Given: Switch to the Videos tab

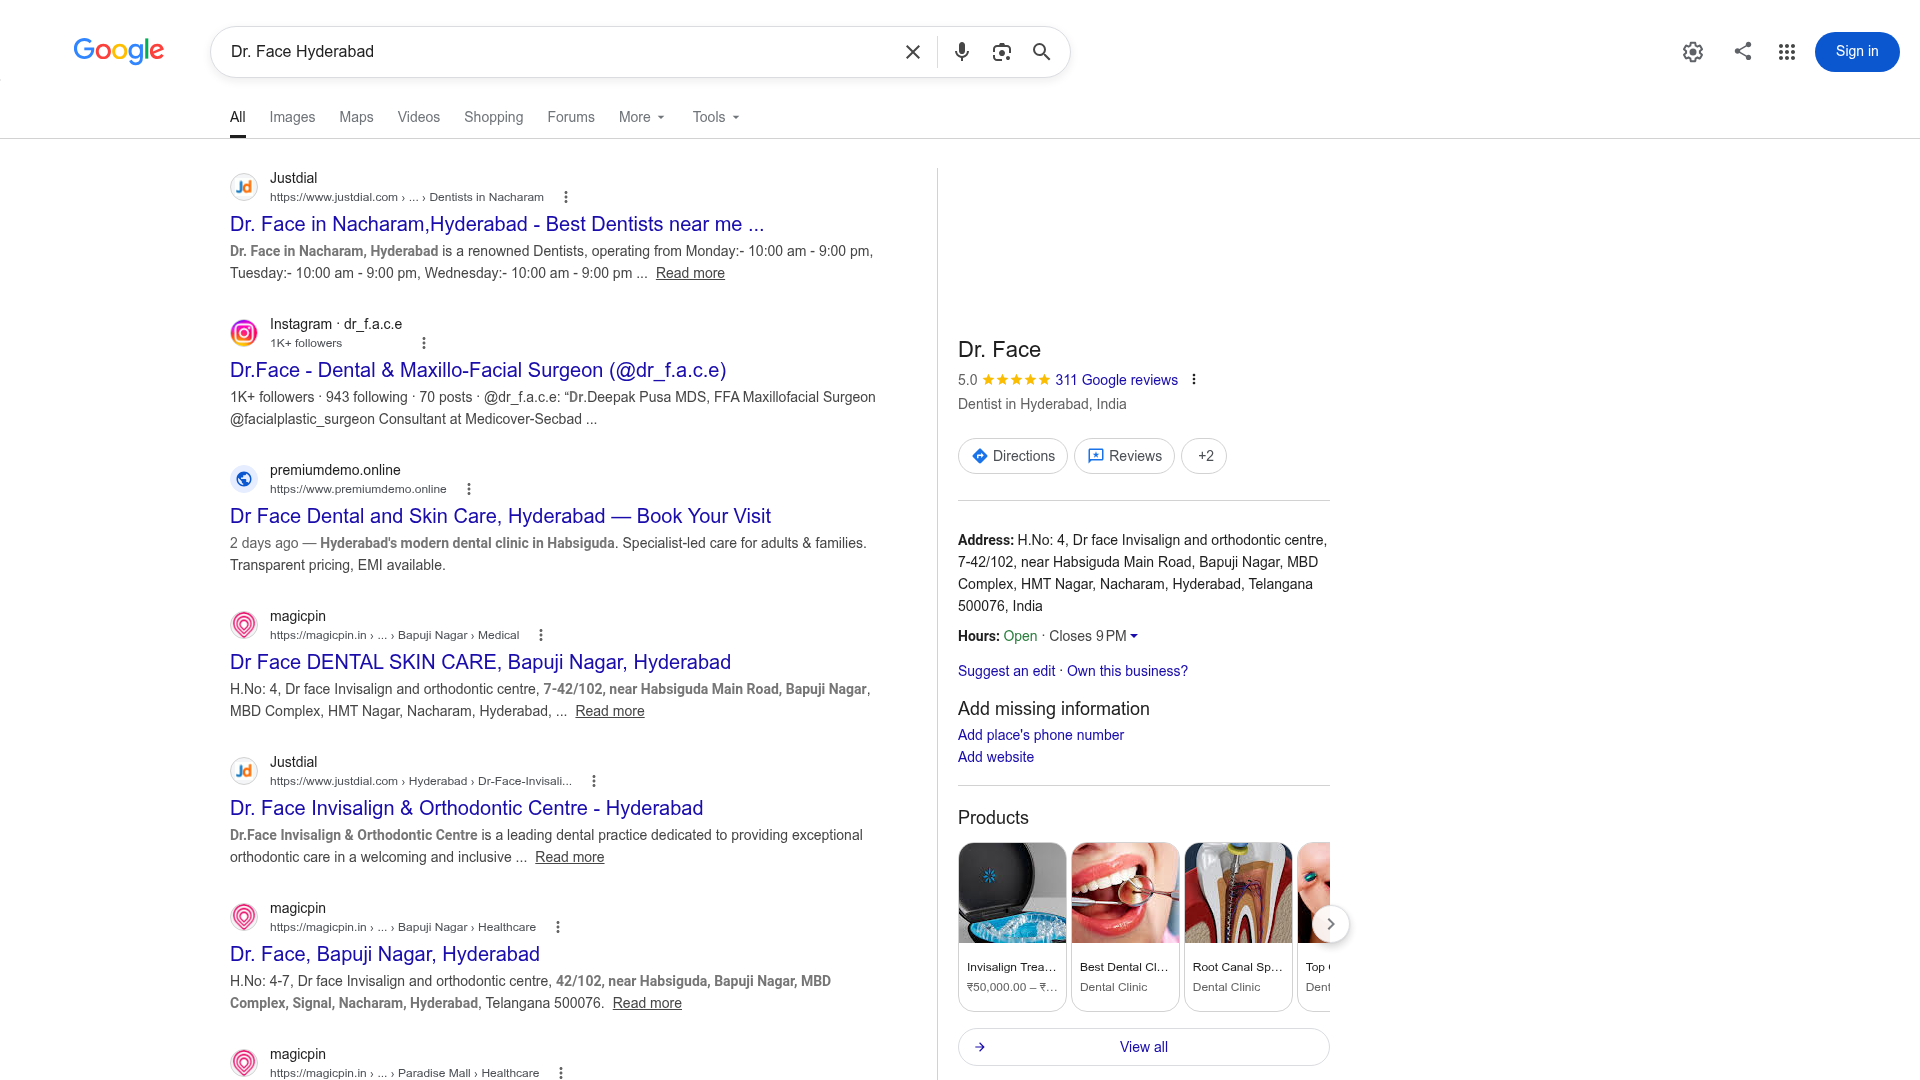Looking at the screenshot, I should point(419,117).
